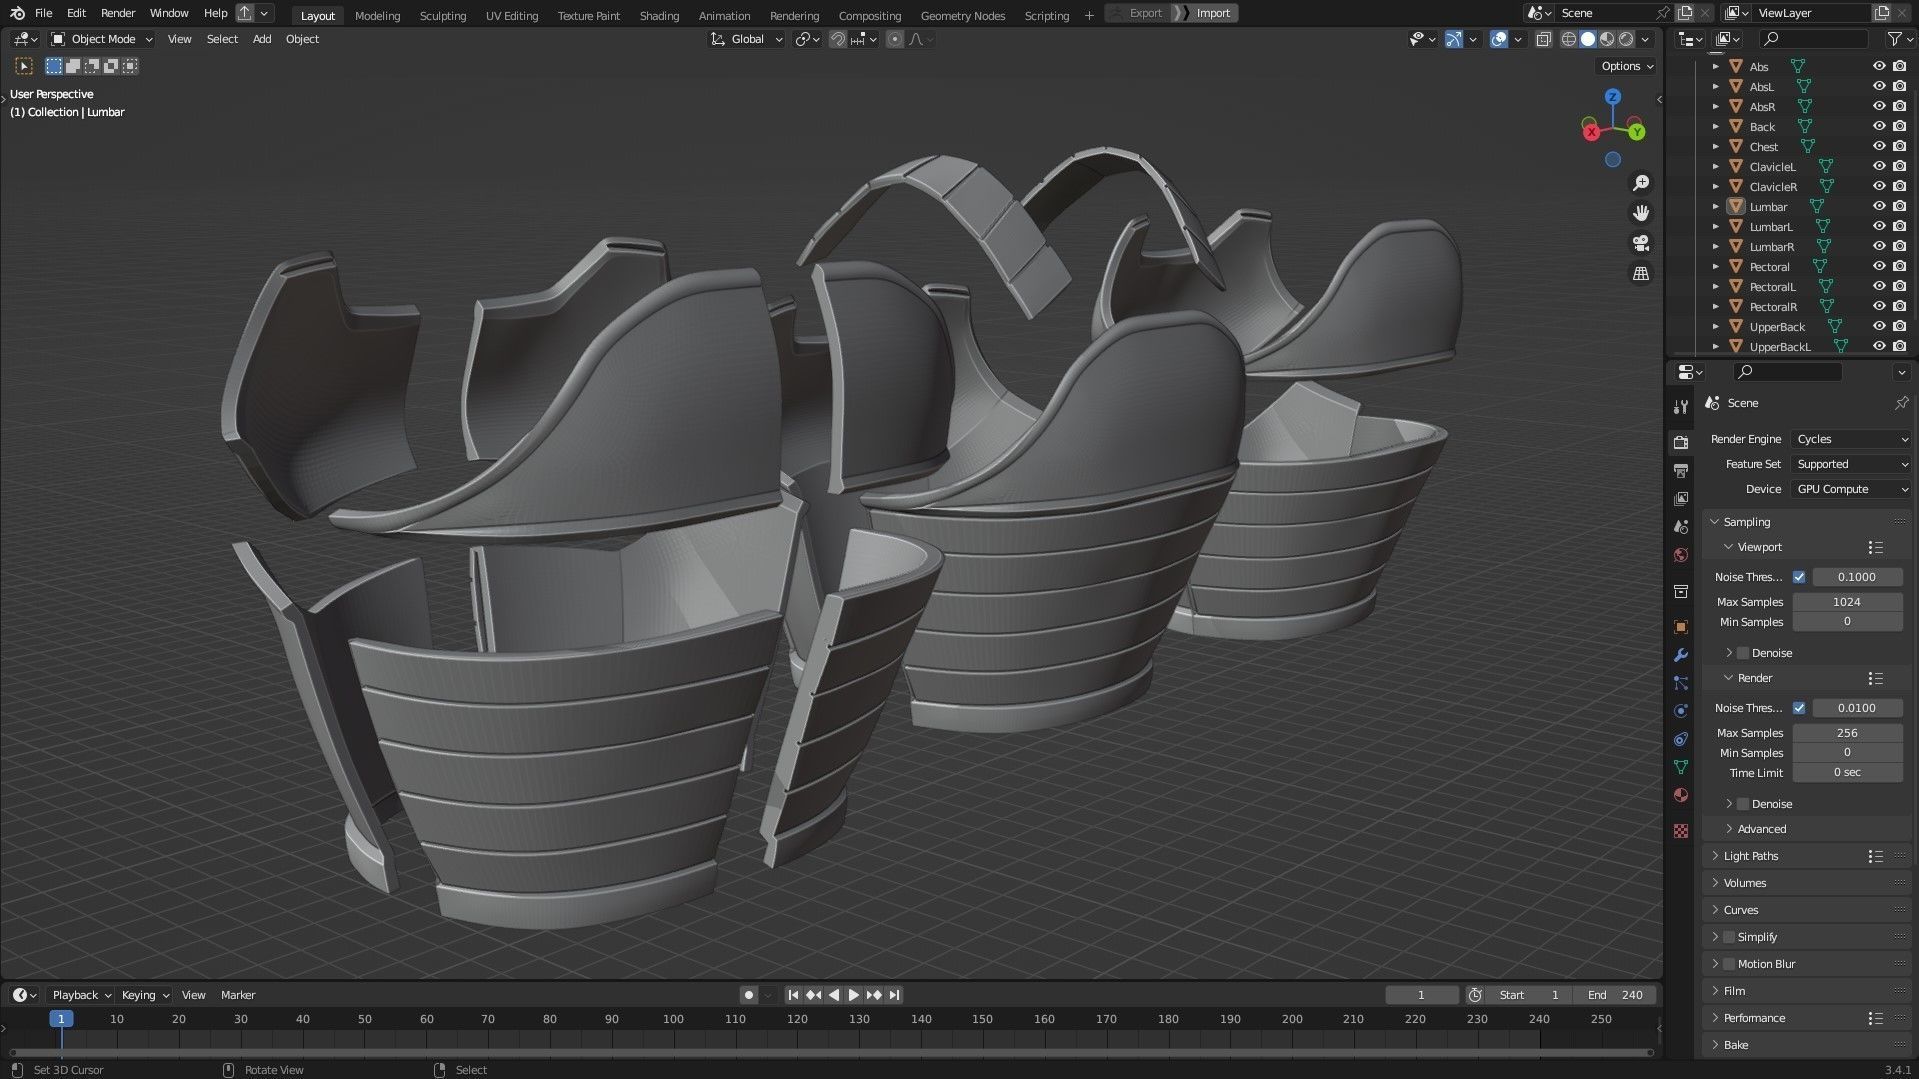Click the viewport zoom magnifier gizmo
Image resolution: width=1919 pixels, height=1079 pixels.
click(1641, 183)
